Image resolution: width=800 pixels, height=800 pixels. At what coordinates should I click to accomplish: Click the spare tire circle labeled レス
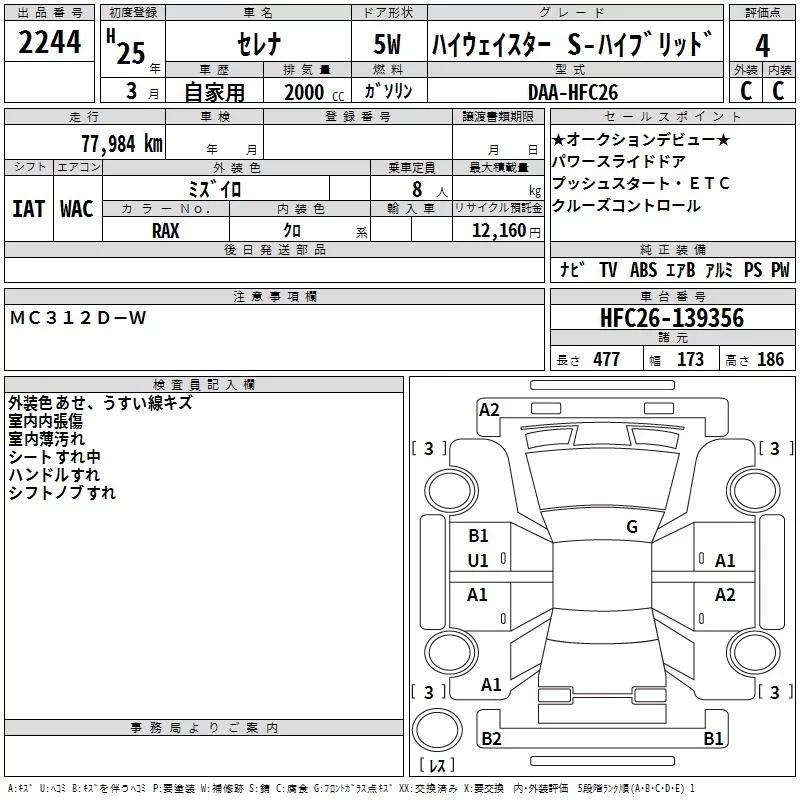tap(437, 730)
